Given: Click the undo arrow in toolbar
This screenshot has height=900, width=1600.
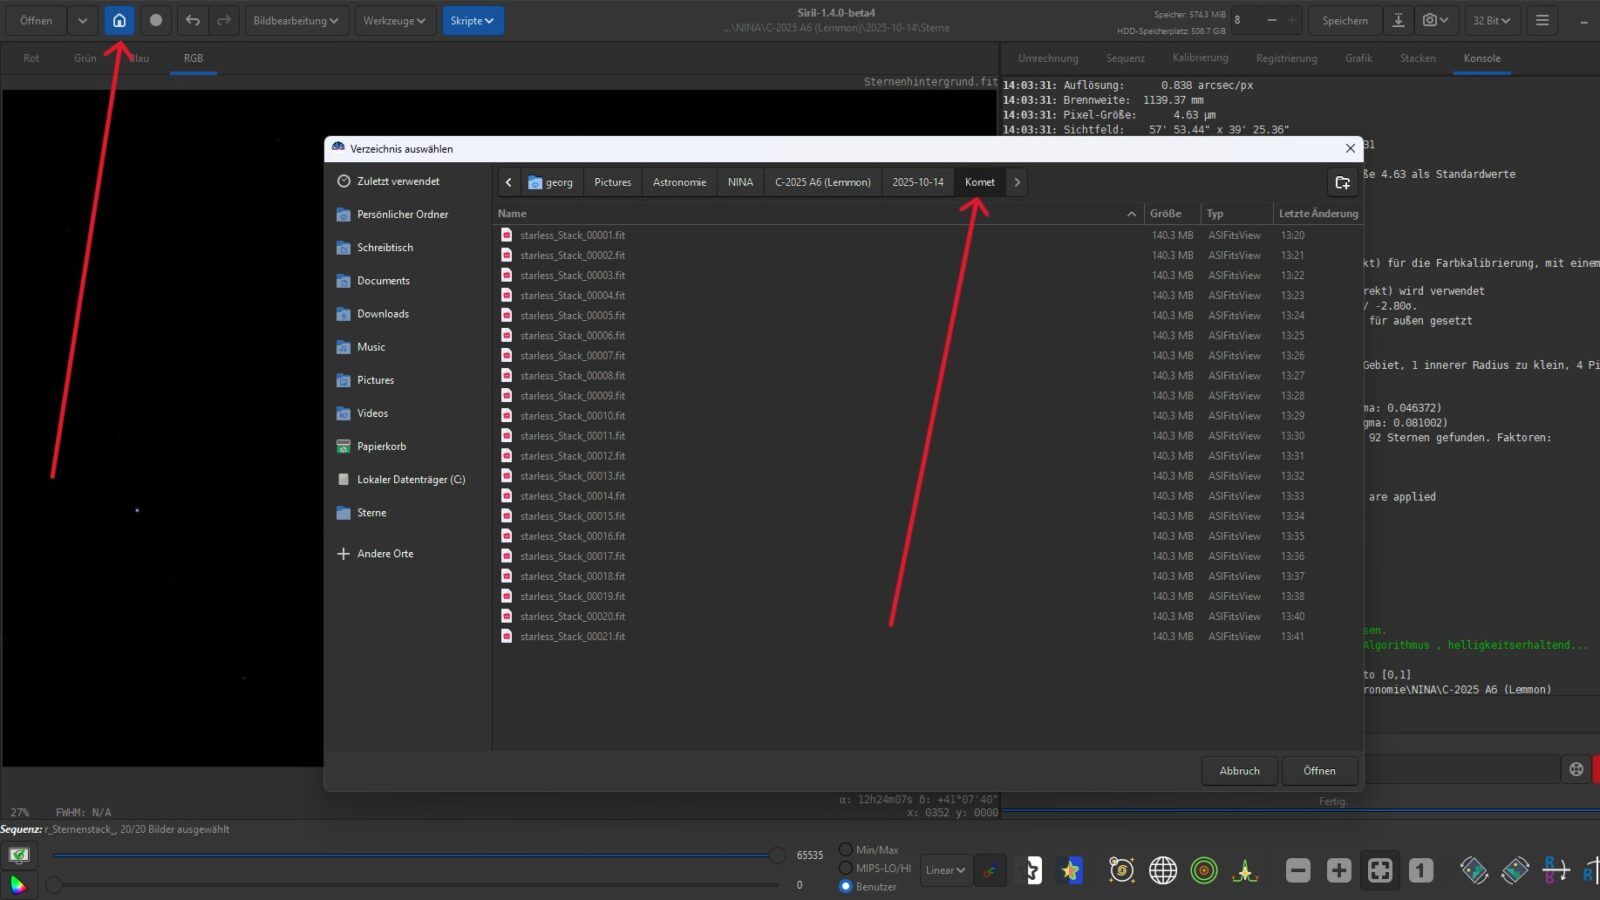Looking at the screenshot, I should 192,20.
